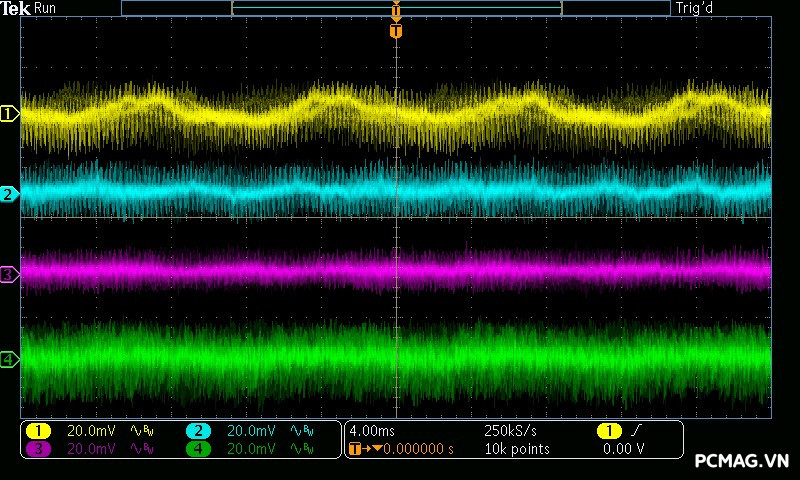Select the magenta channel 3 badge

tap(38, 449)
